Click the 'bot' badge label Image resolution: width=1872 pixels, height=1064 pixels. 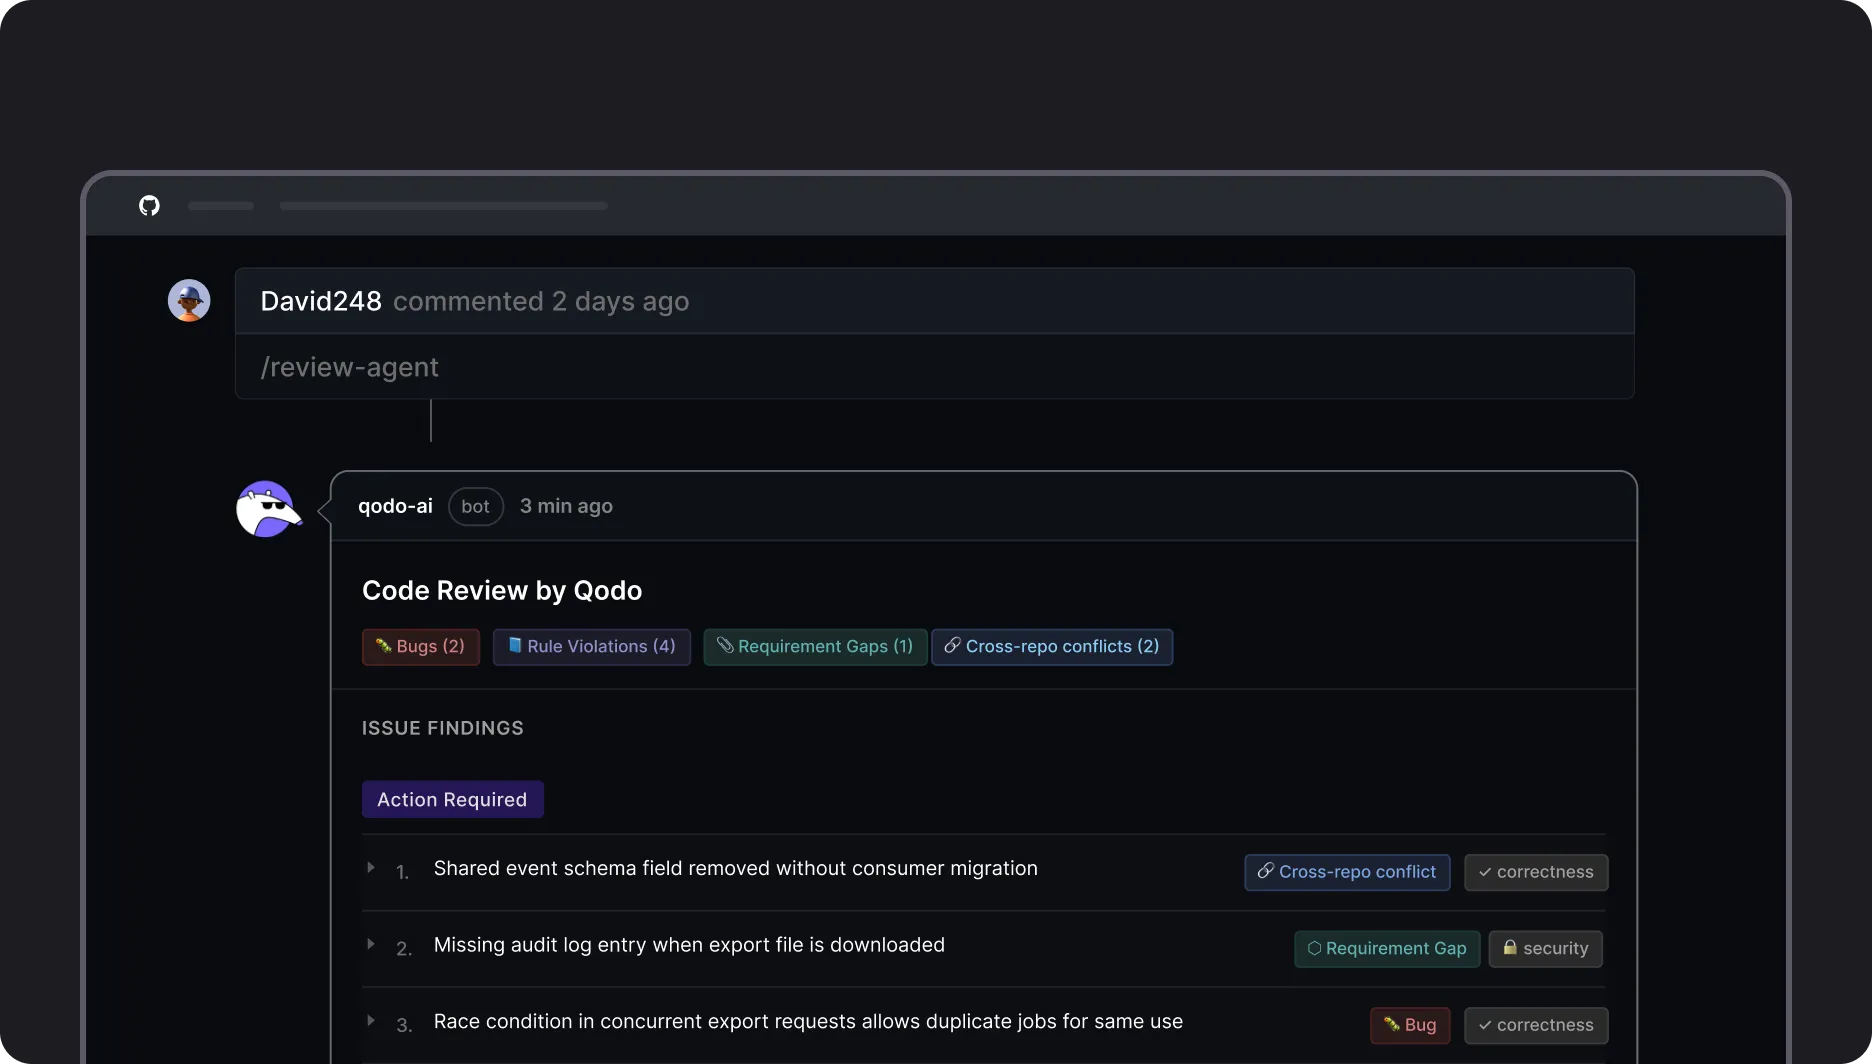pos(476,507)
